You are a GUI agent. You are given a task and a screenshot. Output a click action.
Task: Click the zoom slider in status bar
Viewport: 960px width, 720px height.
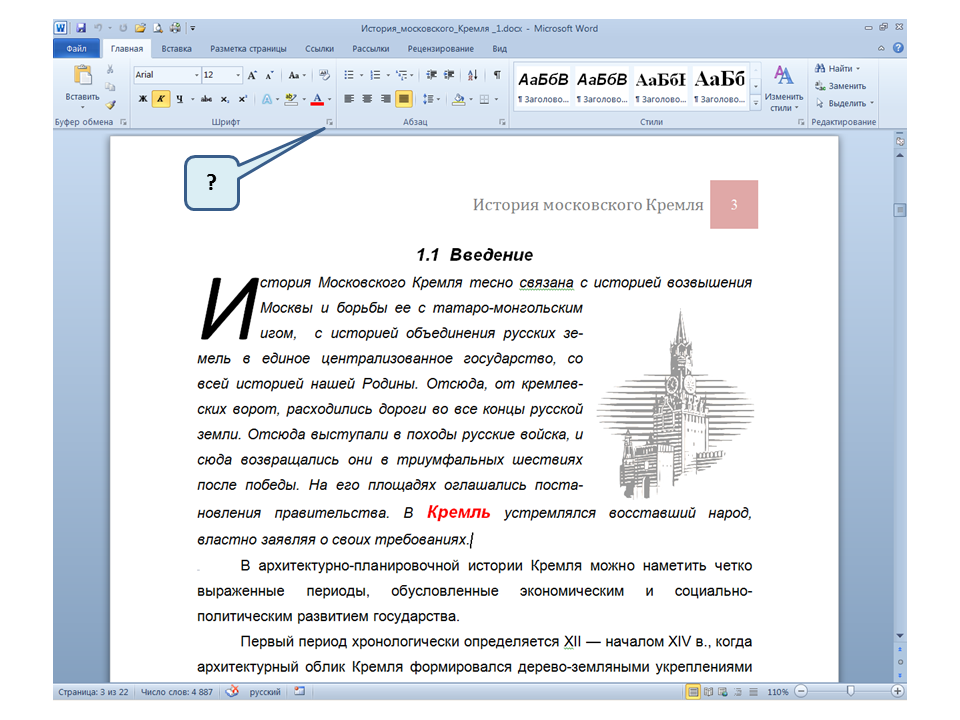pos(850,691)
